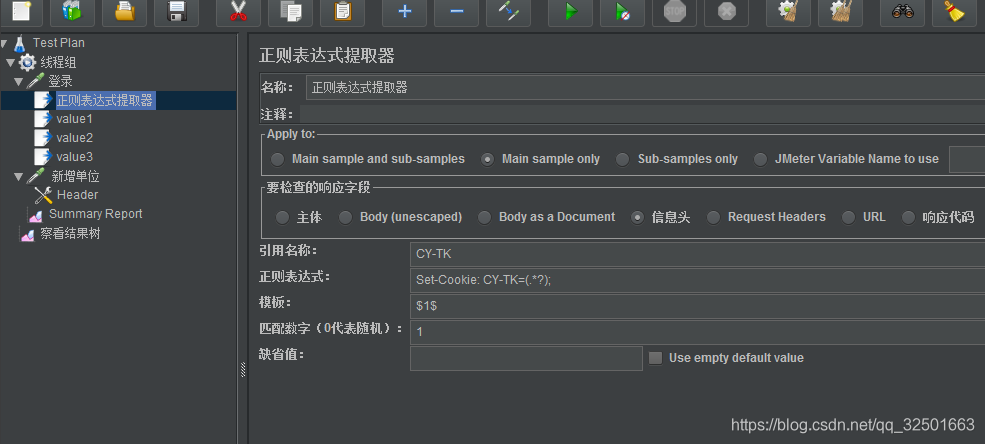Select 信息头 radio button
This screenshot has height=444, width=985.
click(x=638, y=217)
